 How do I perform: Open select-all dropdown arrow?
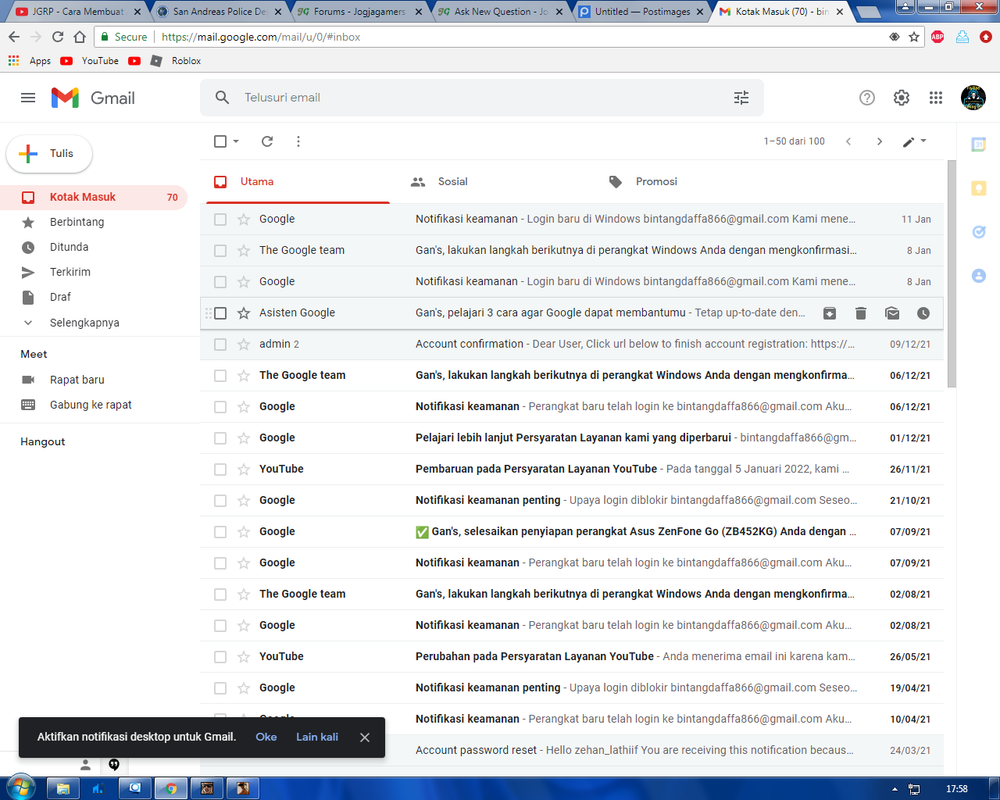coord(236,141)
